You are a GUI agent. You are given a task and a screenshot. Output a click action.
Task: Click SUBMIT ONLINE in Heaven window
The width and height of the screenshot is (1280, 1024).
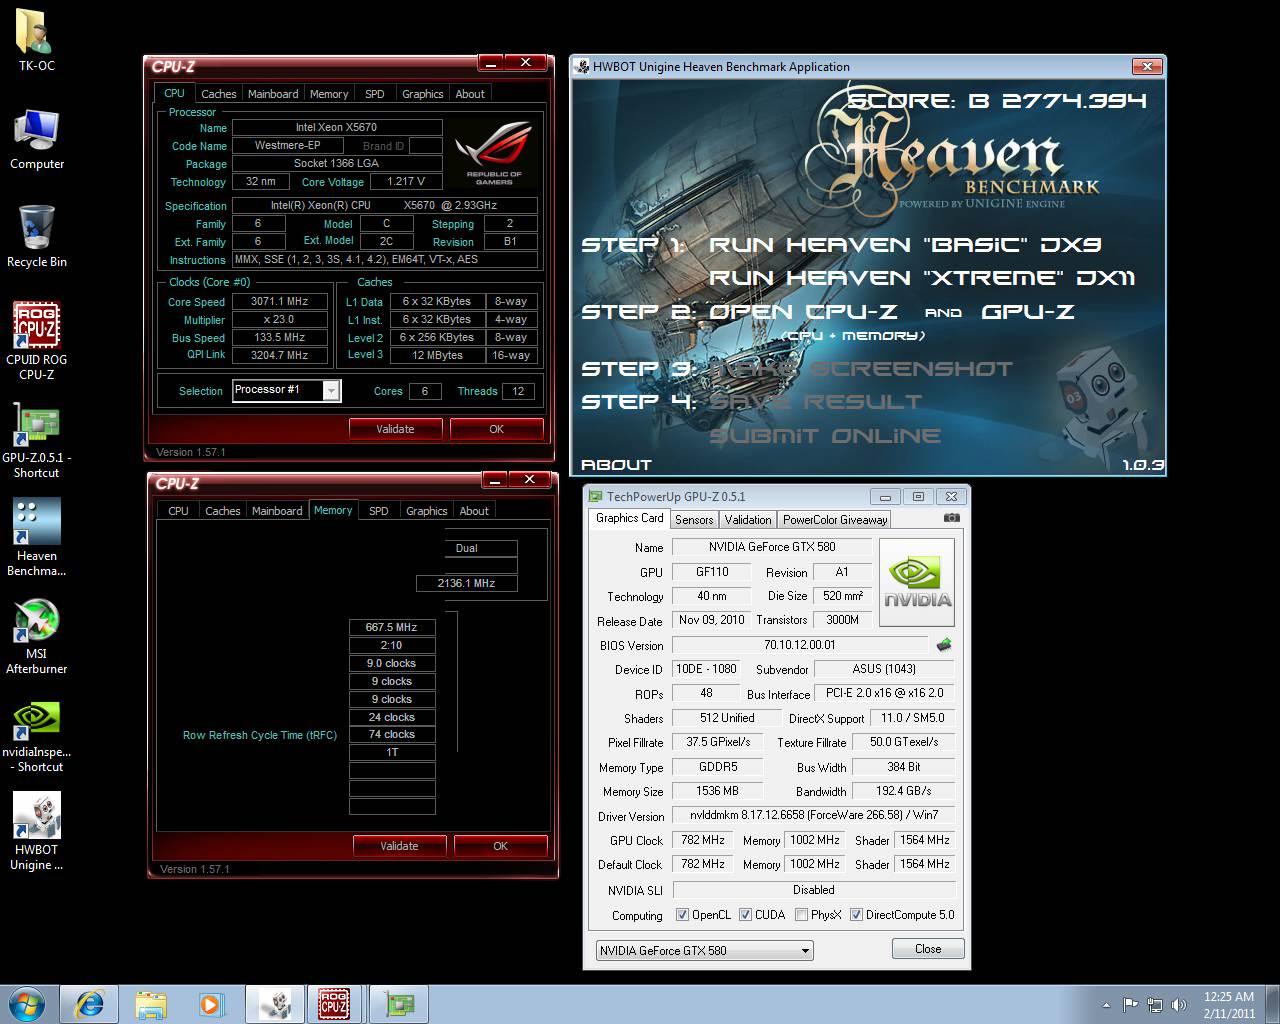[x=825, y=436]
